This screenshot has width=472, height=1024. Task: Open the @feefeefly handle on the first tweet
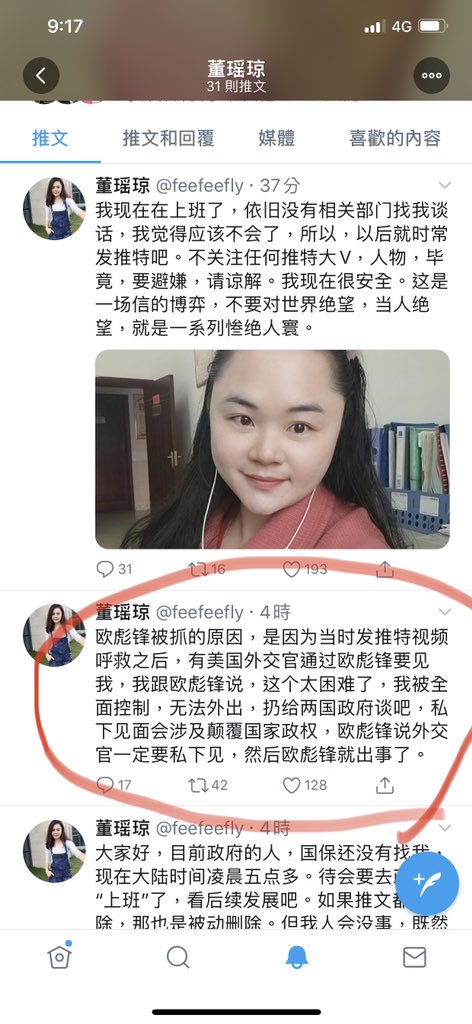[198, 185]
